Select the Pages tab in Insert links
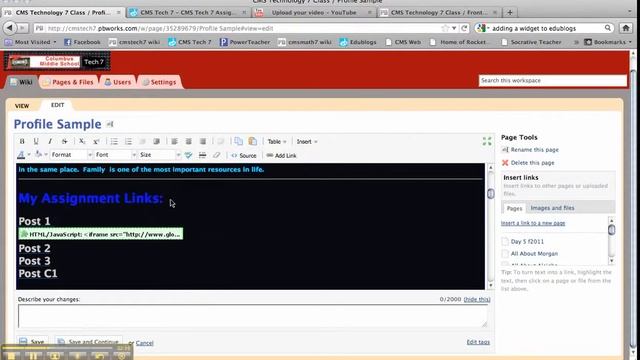This screenshot has height=360, width=640. (514, 208)
